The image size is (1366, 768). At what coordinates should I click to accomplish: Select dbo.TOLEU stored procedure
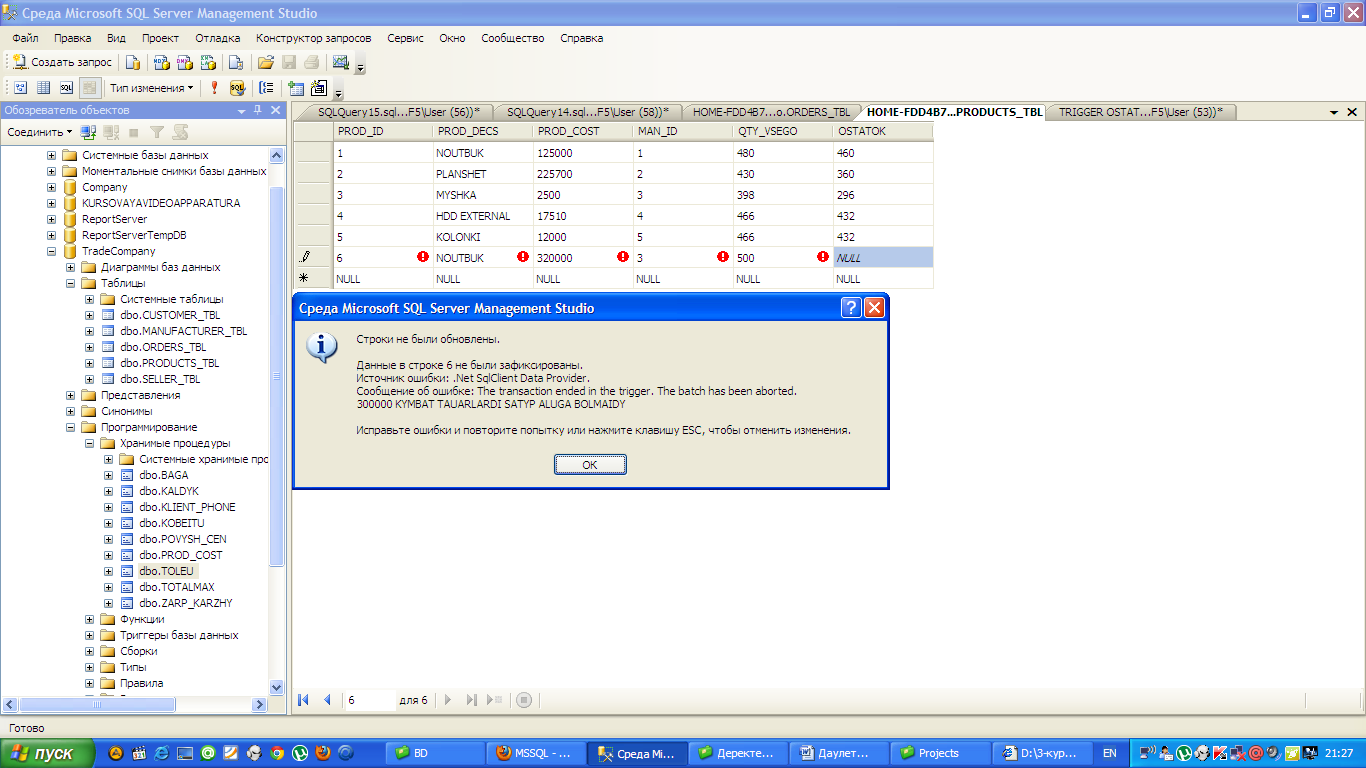pos(166,571)
